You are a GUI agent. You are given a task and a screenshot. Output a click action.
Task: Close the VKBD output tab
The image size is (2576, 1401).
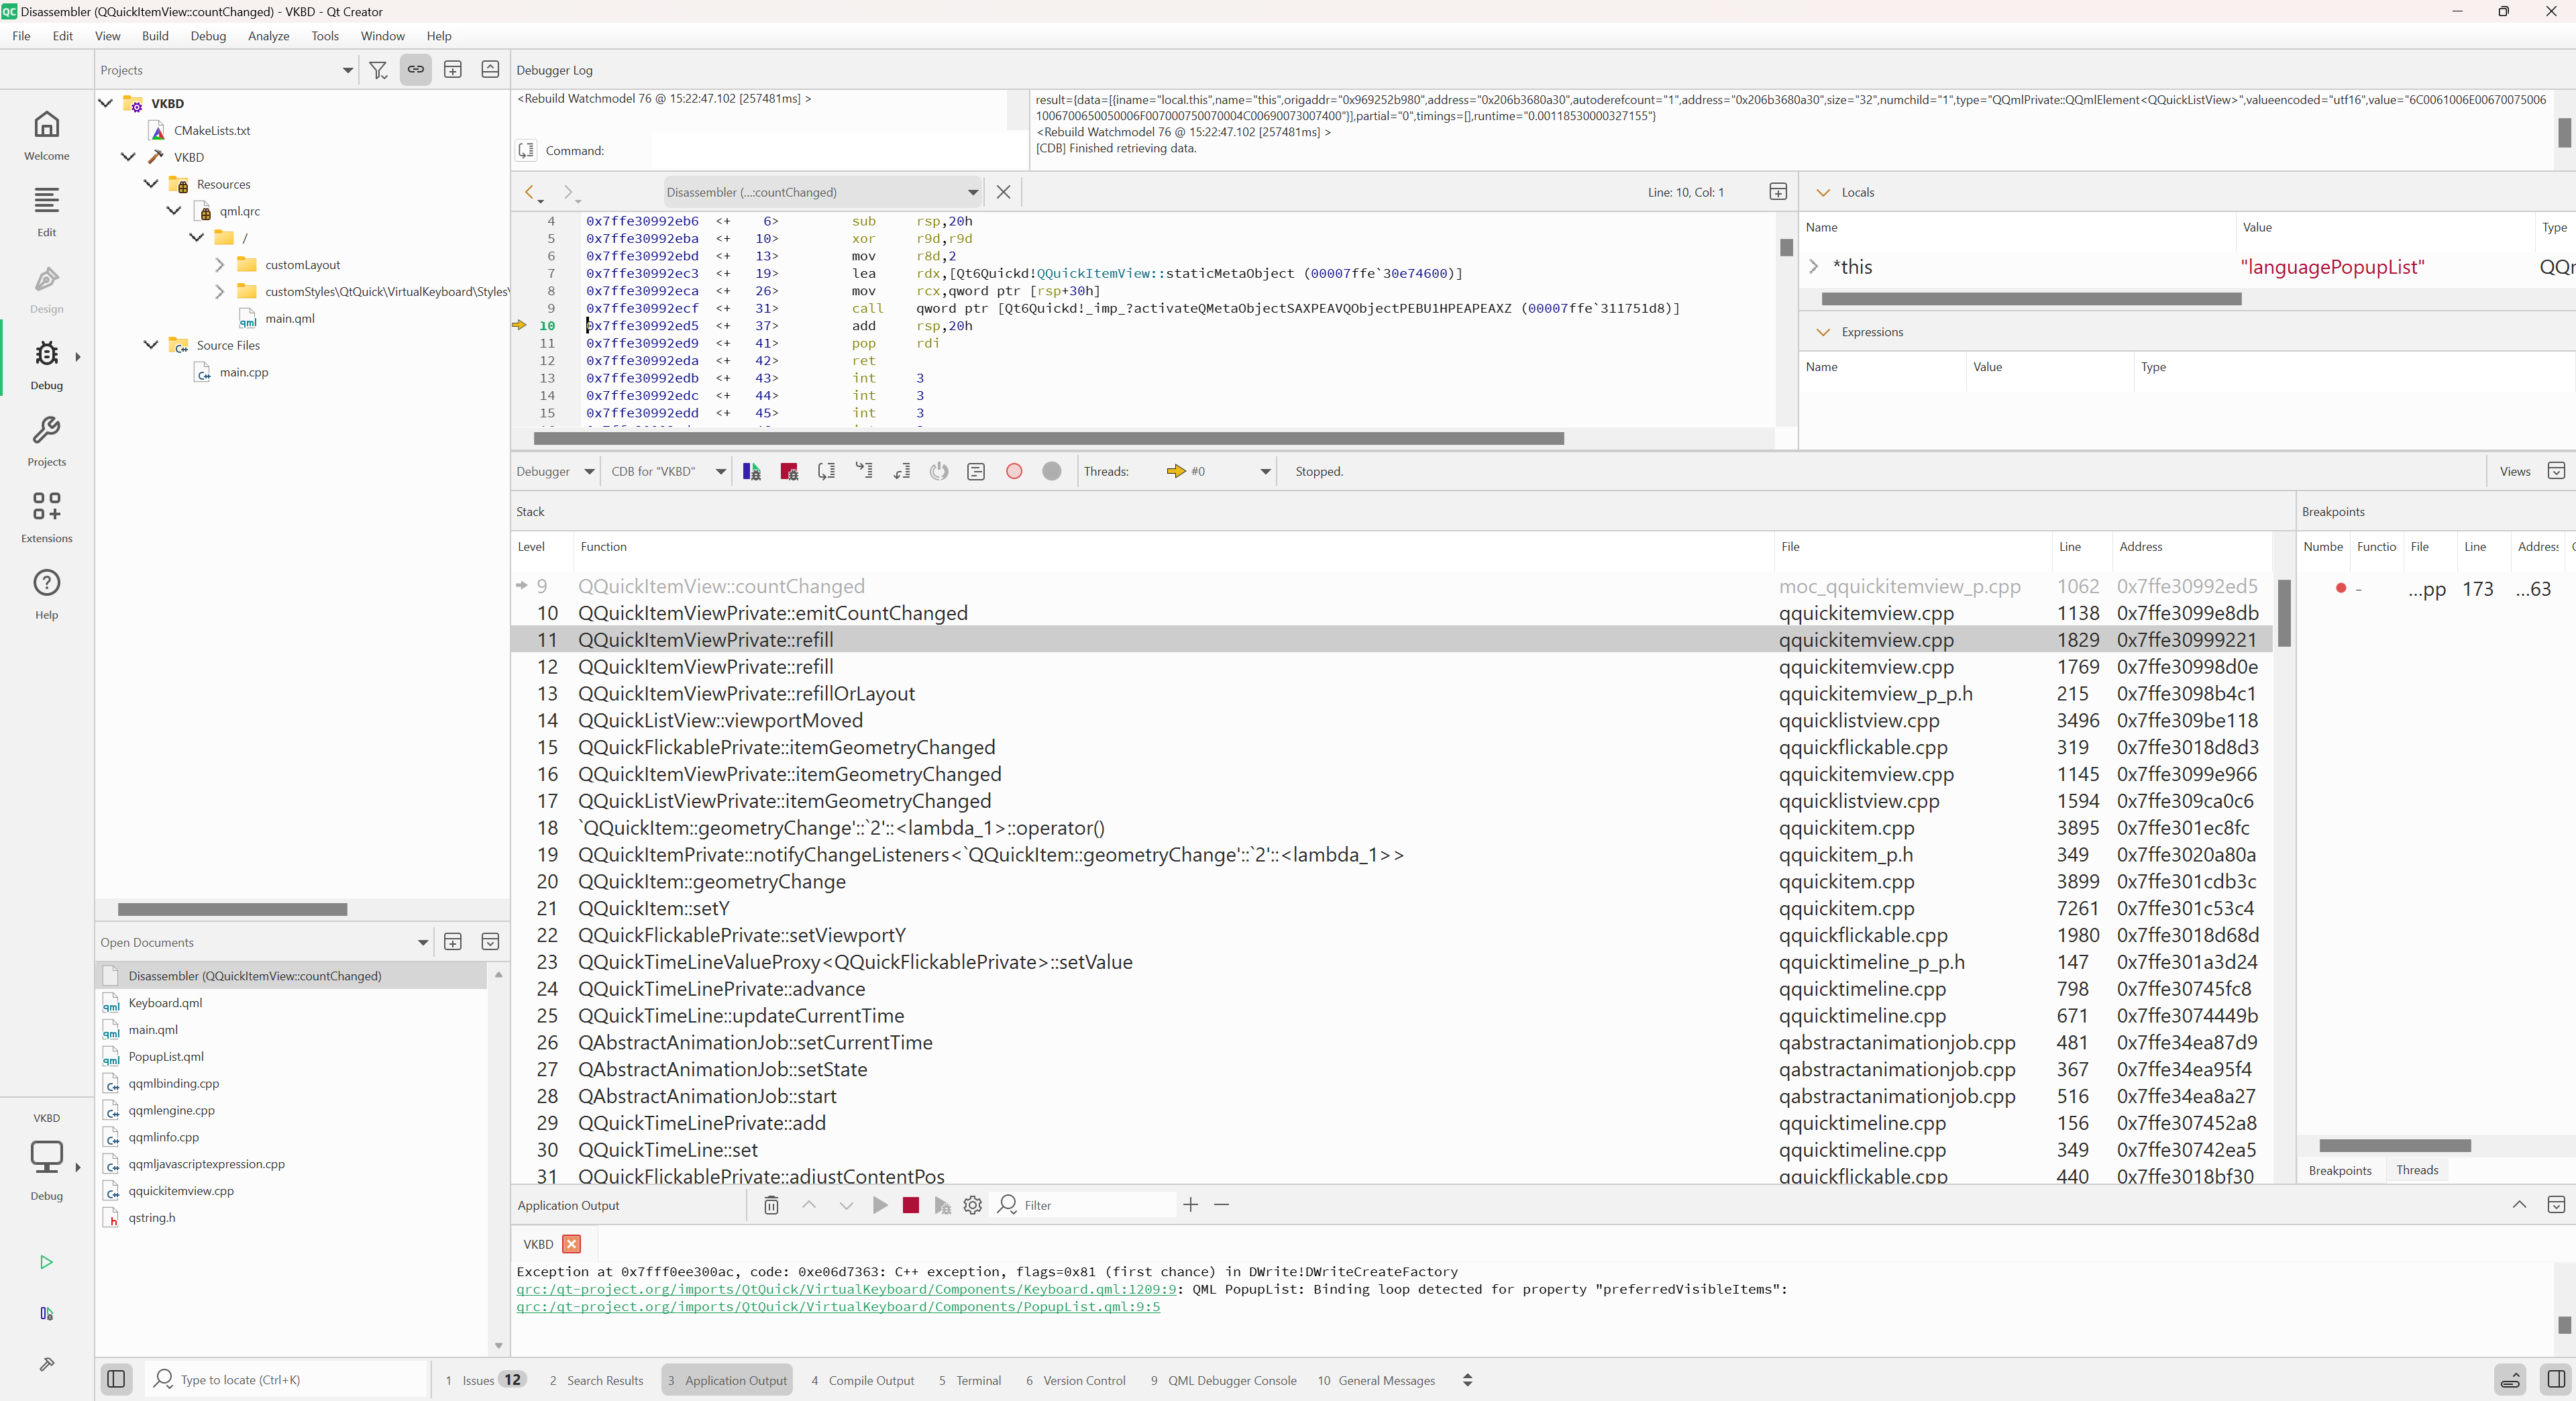[571, 1244]
